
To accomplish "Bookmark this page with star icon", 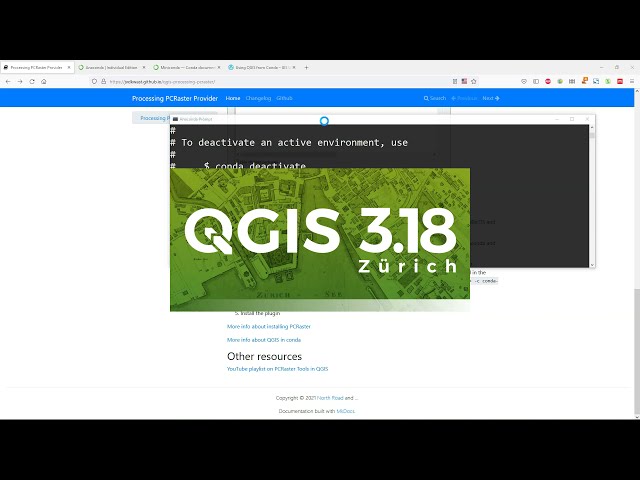I will pos(473,82).
